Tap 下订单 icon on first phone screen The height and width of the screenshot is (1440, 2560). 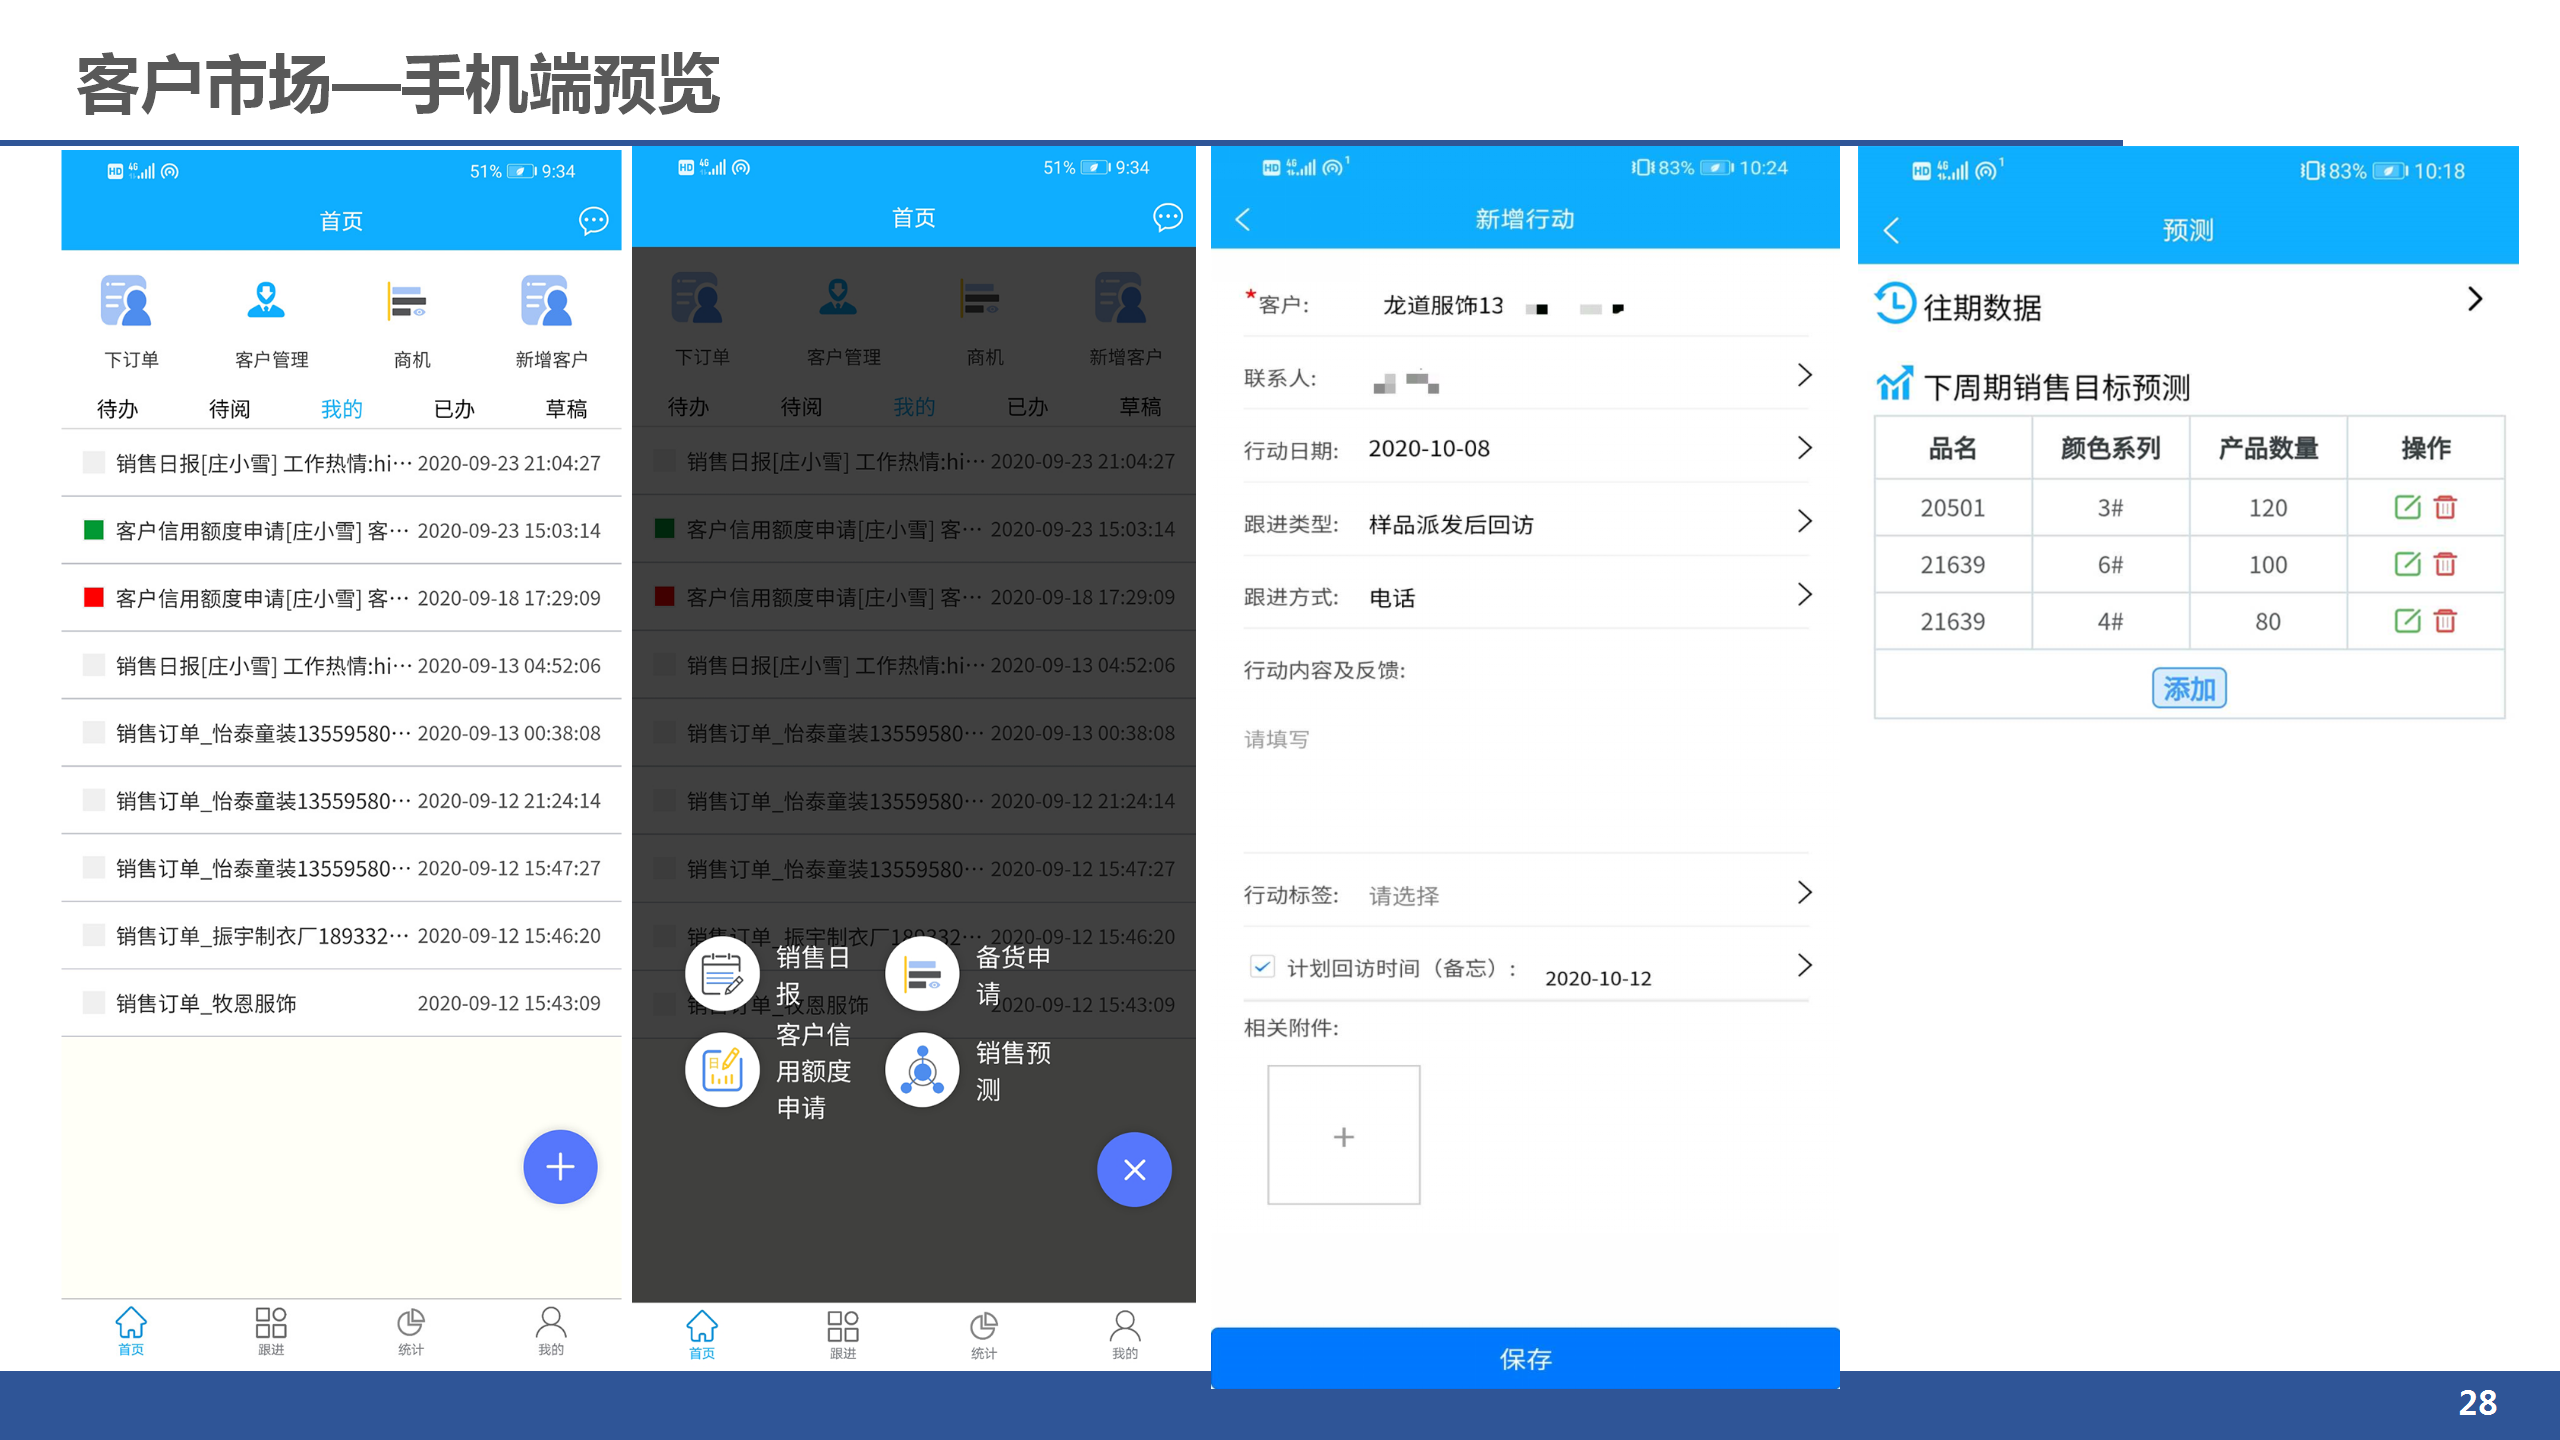[x=127, y=301]
